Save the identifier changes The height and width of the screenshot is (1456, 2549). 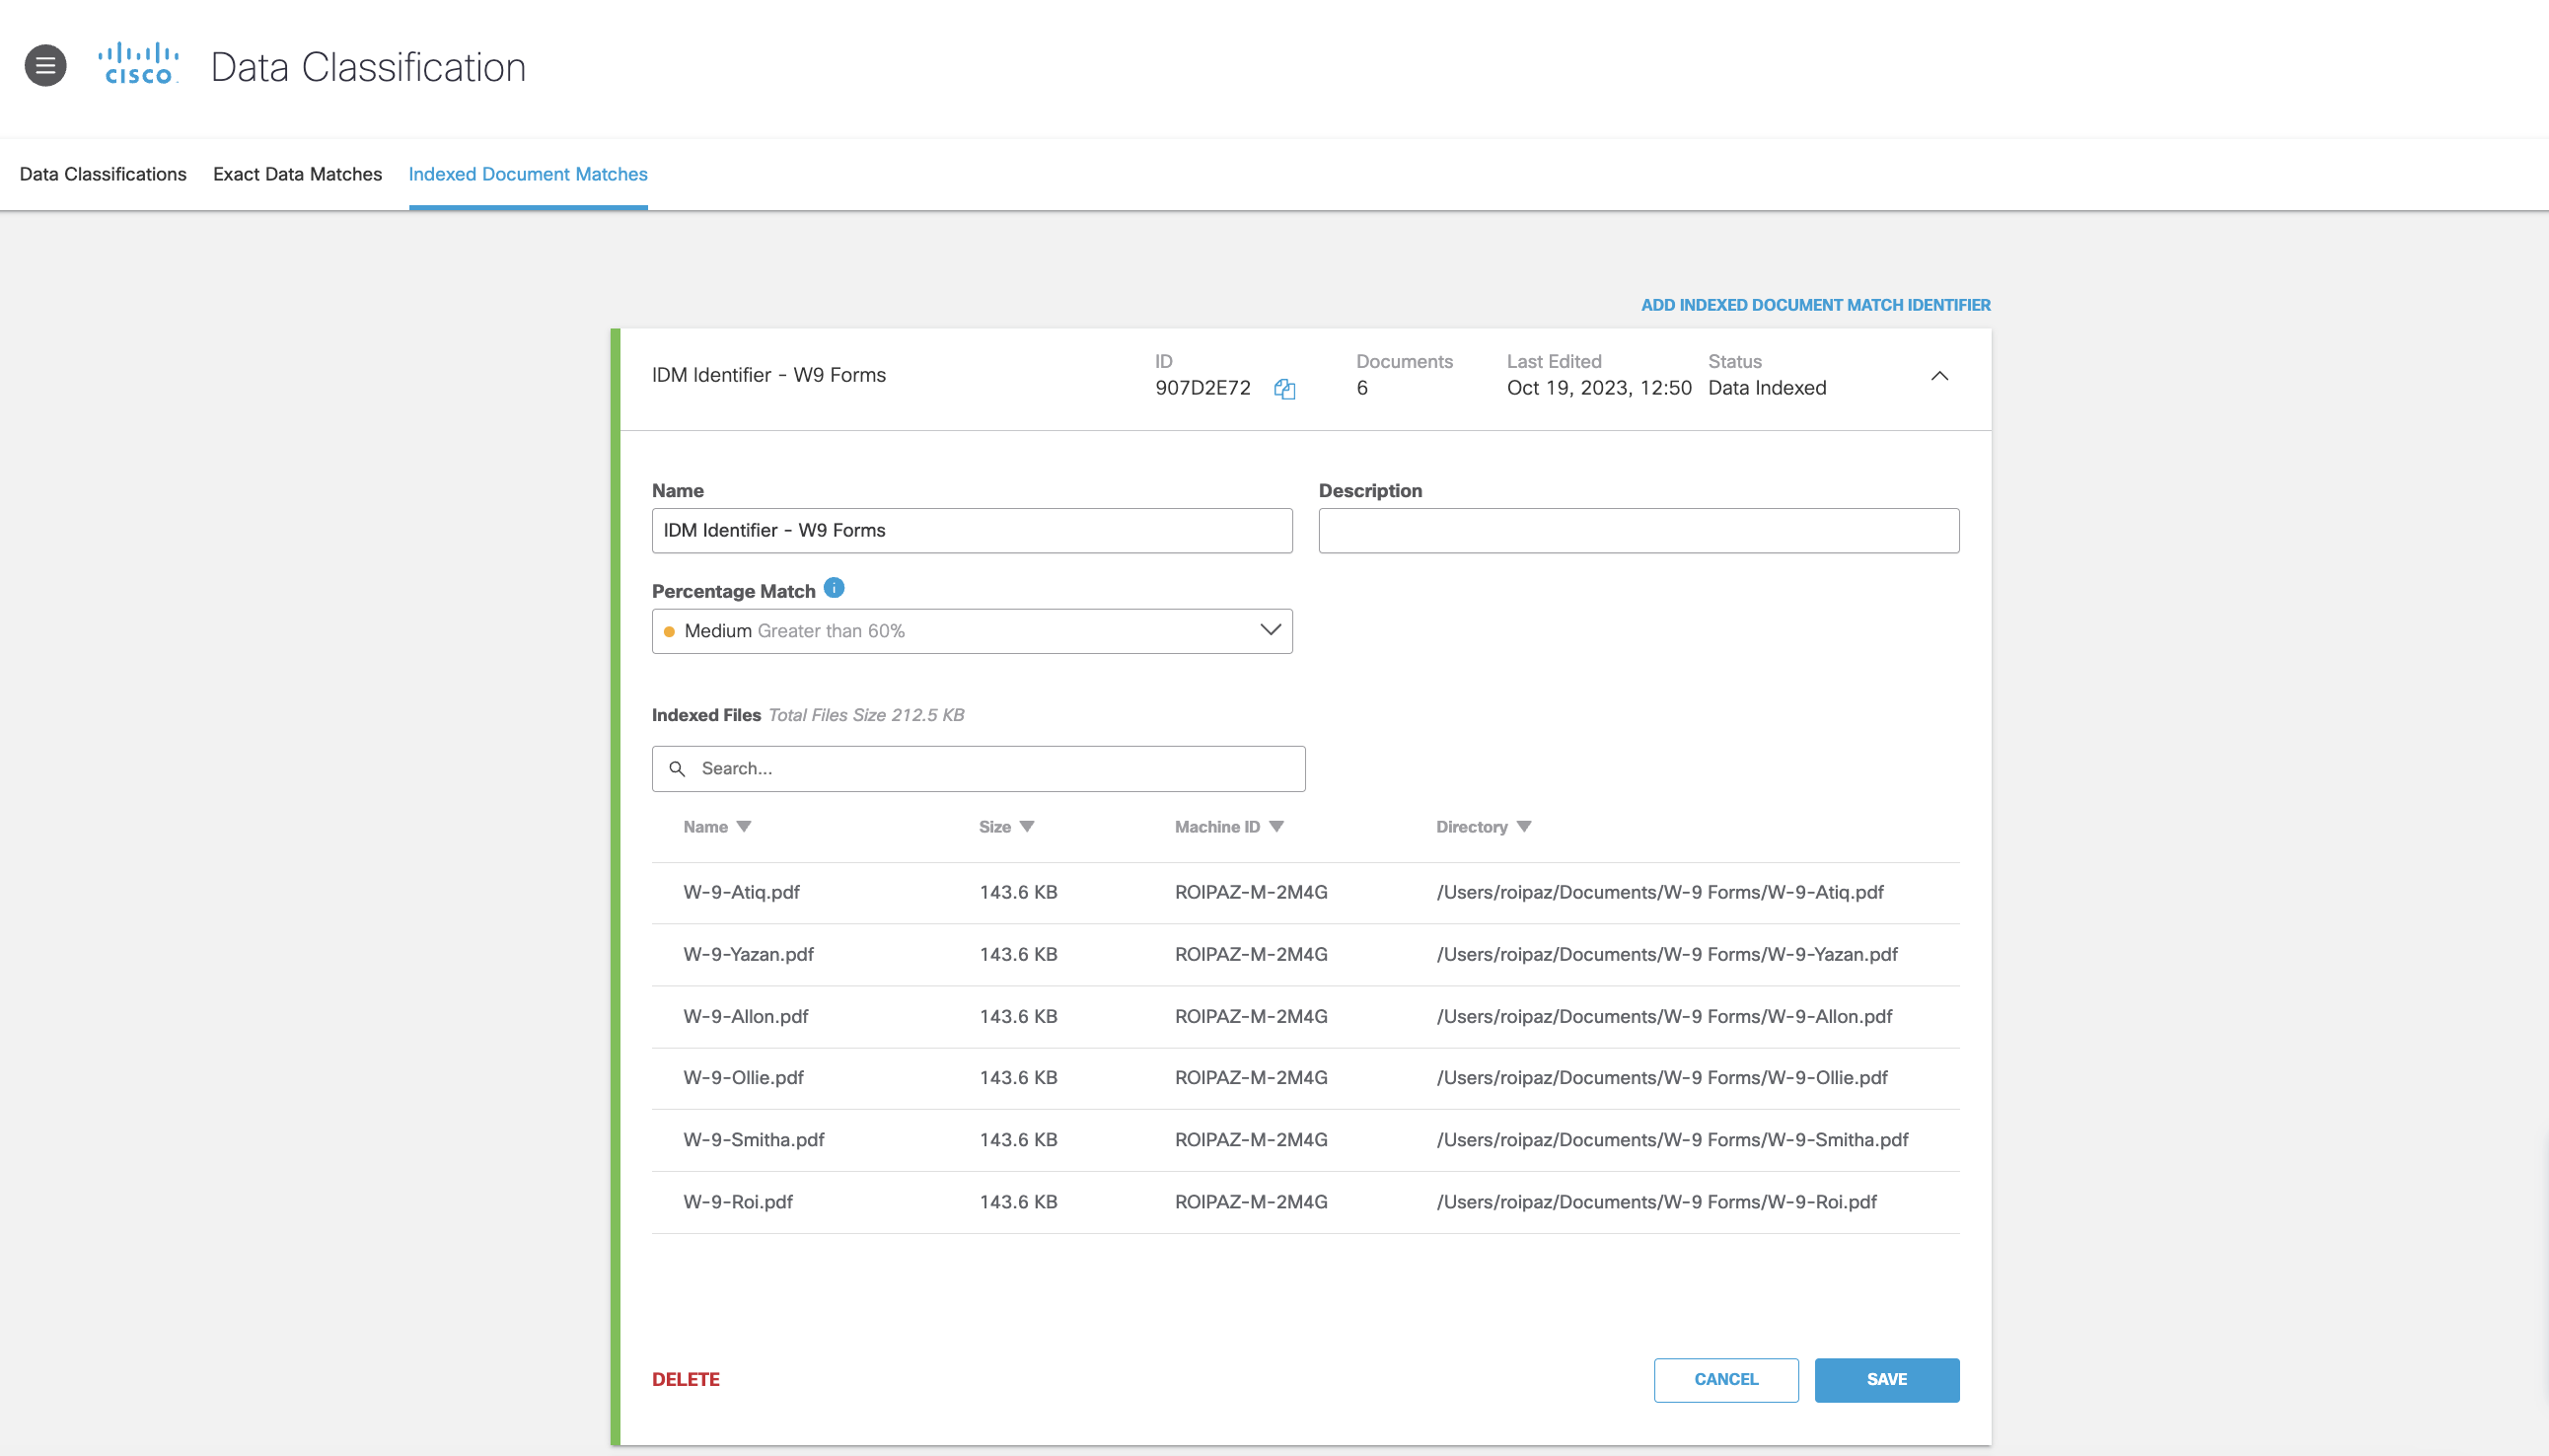[1887, 1380]
